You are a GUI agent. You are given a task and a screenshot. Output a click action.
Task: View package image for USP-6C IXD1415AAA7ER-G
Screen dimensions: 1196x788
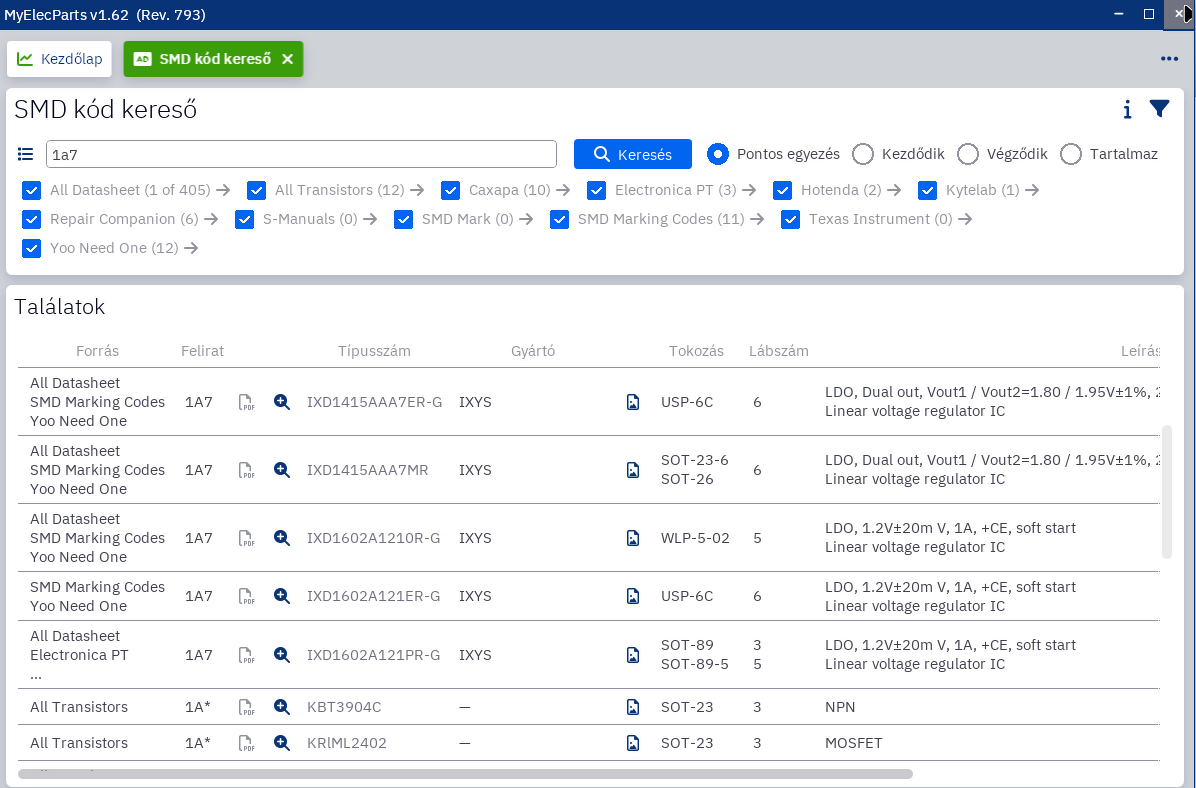point(633,402)
